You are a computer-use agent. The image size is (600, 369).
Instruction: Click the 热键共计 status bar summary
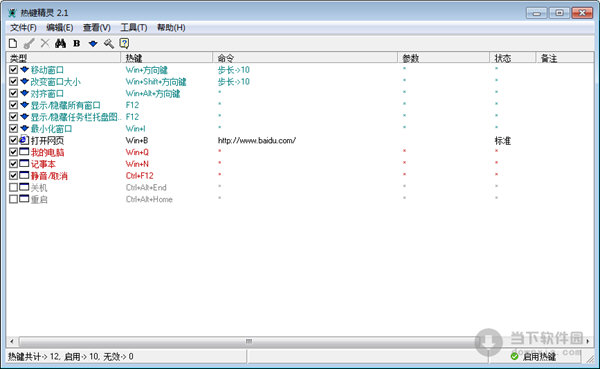(x=71, y=357)
